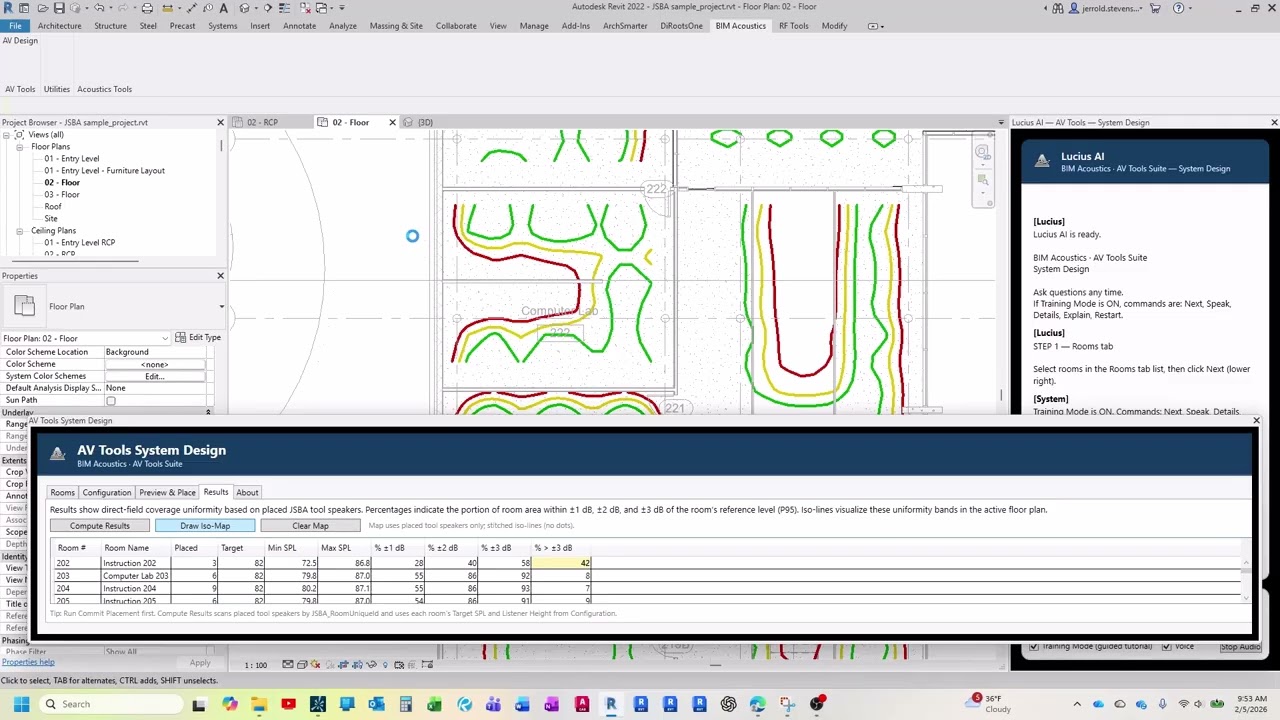The width and height of the screenshot is (1280, 720).
Task: Click the highlighted 42 cell in results table
Action: pyautogui.click(x=562, y=563)
